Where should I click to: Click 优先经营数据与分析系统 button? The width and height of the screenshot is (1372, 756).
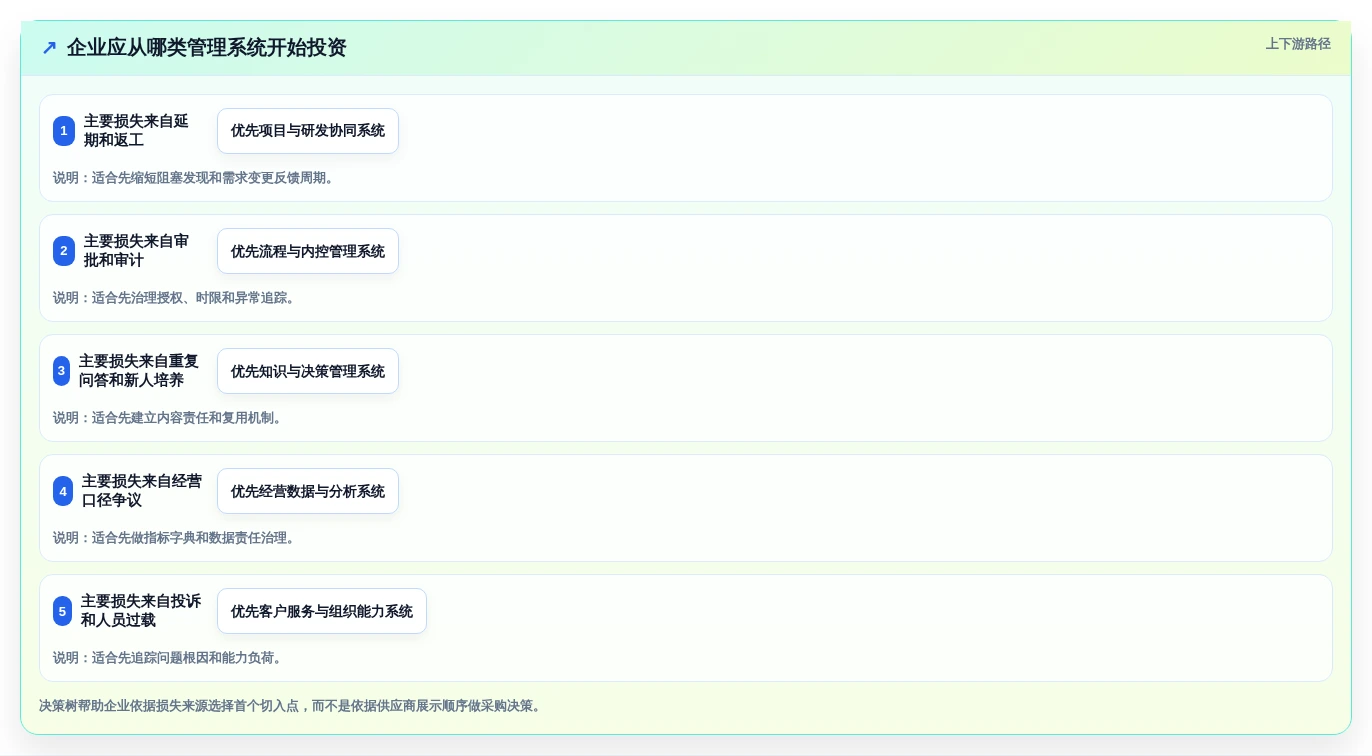[x=308, y=491]
